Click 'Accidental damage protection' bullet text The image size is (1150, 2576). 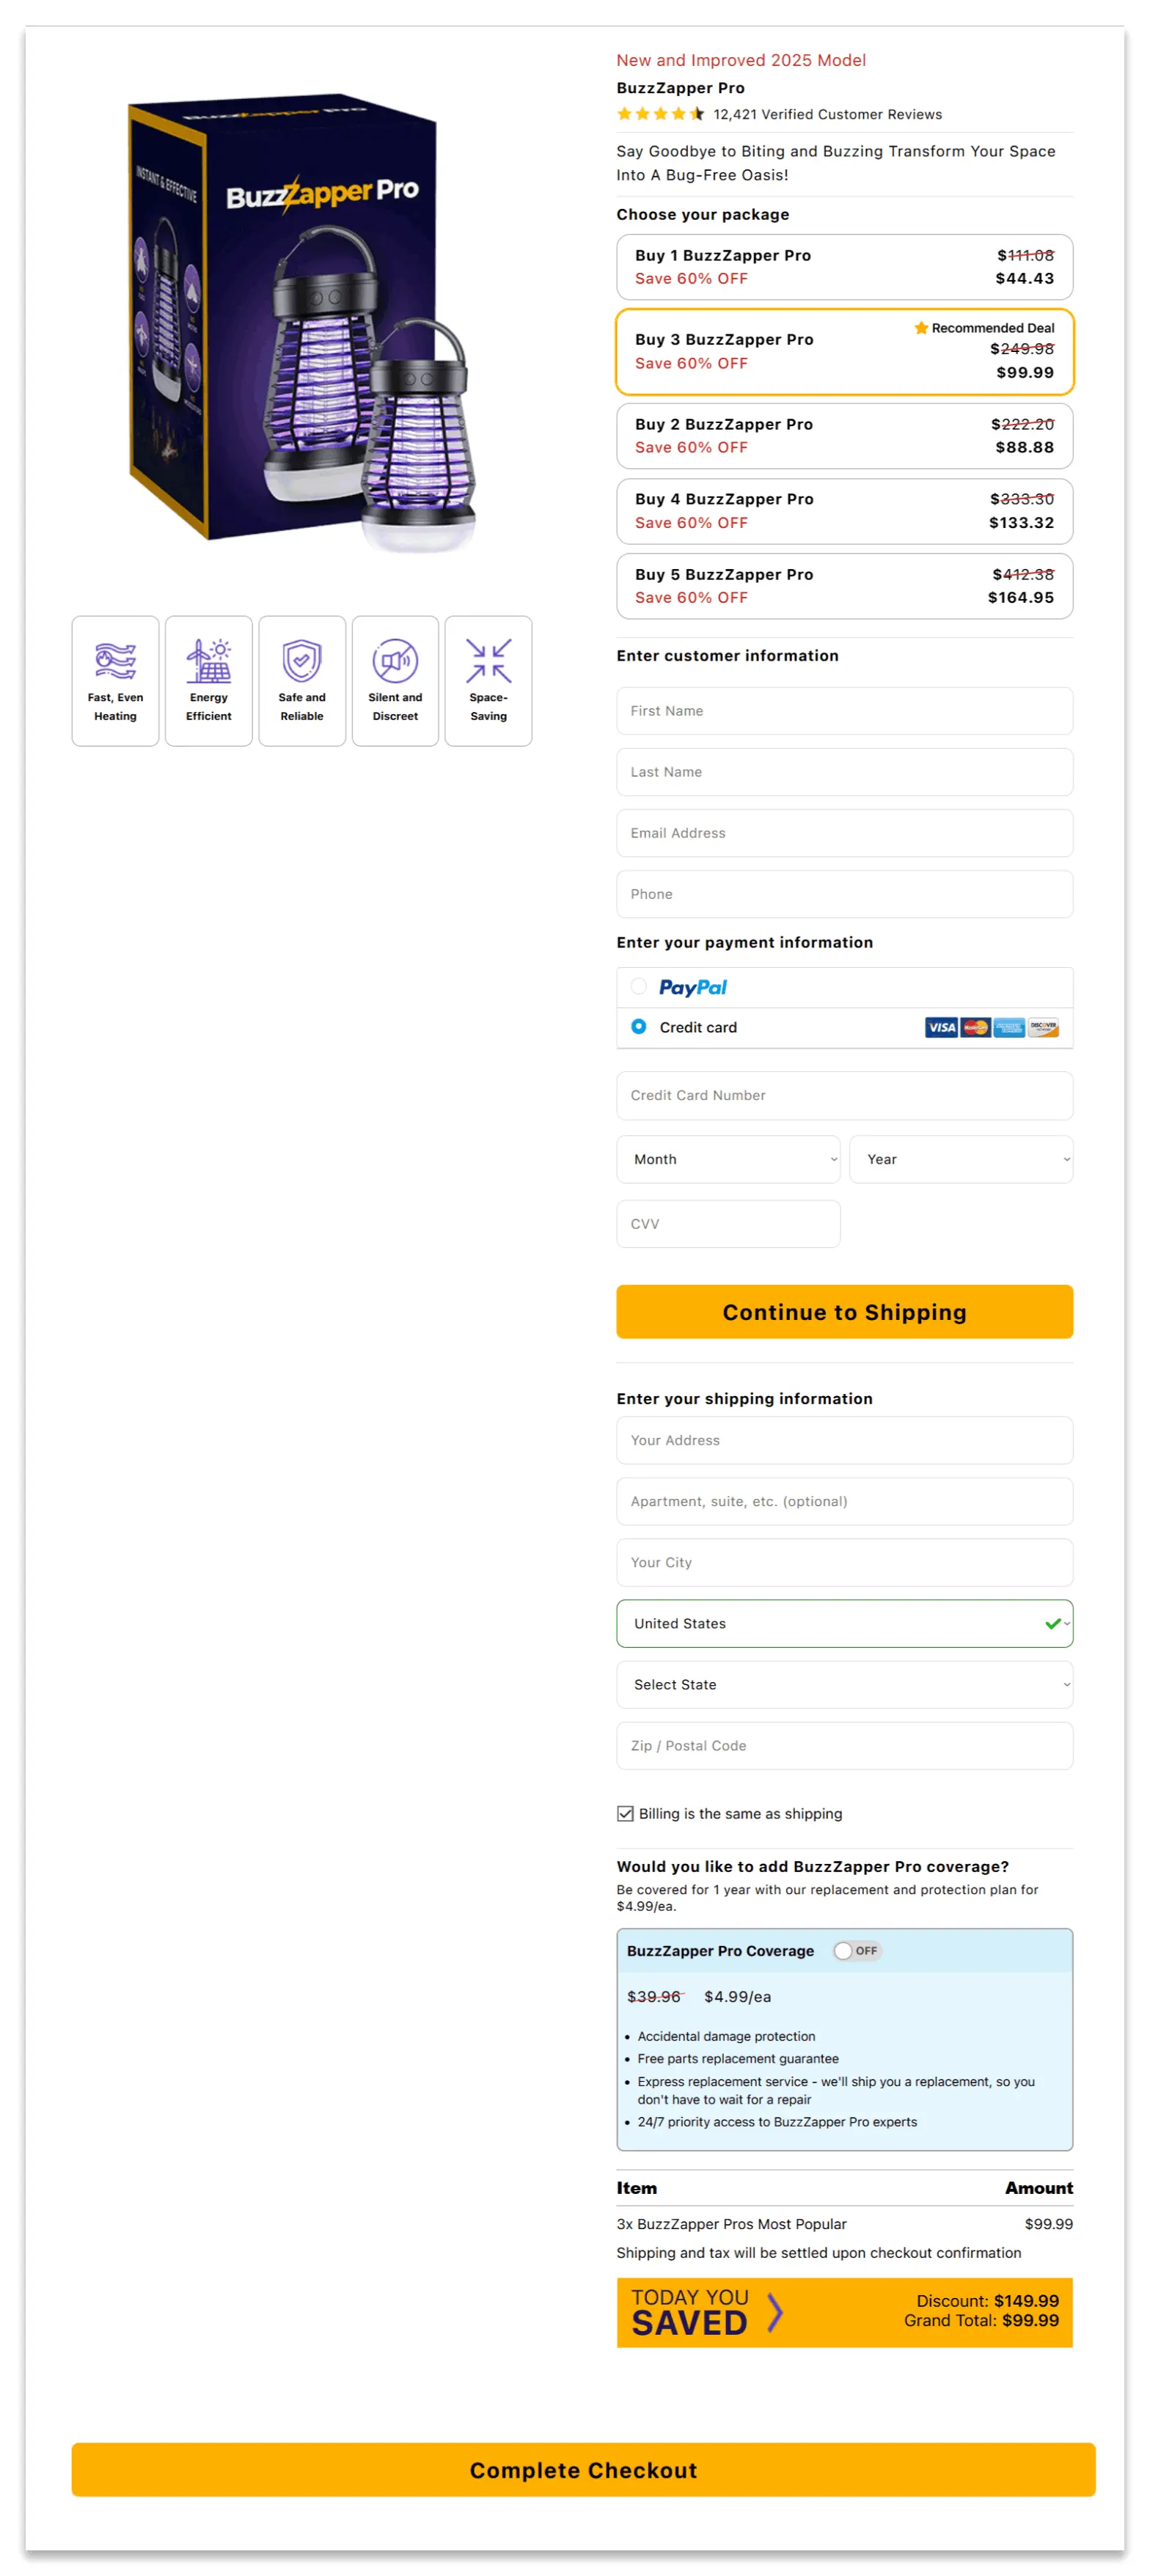726,2036
